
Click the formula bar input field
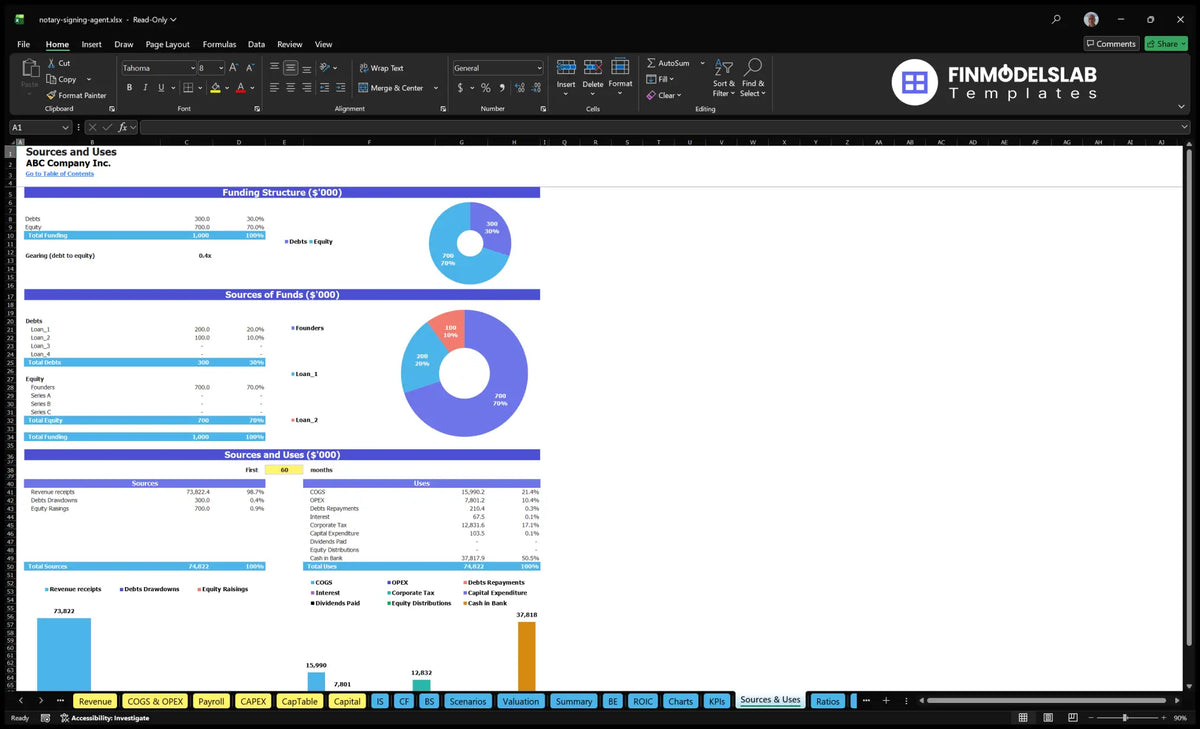tap(665, 127)
